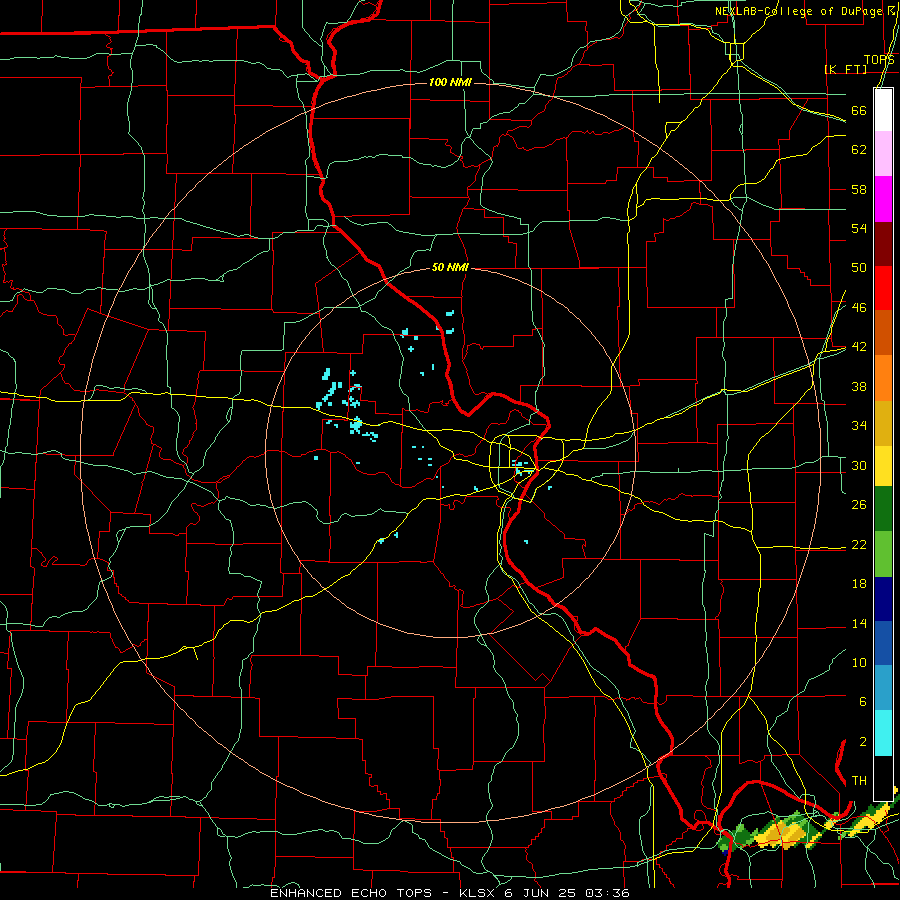Click the legend value 30
900x900 pixels.
coord(859,465)
